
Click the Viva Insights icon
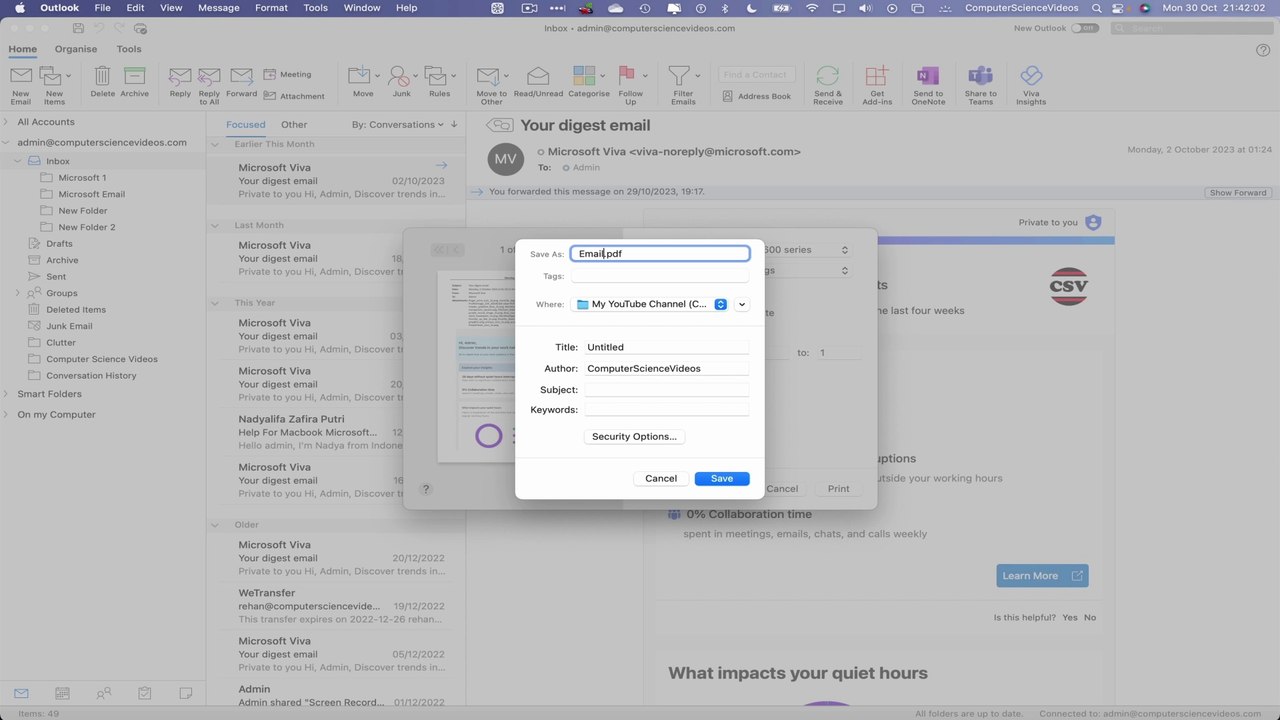point(1031,76)
